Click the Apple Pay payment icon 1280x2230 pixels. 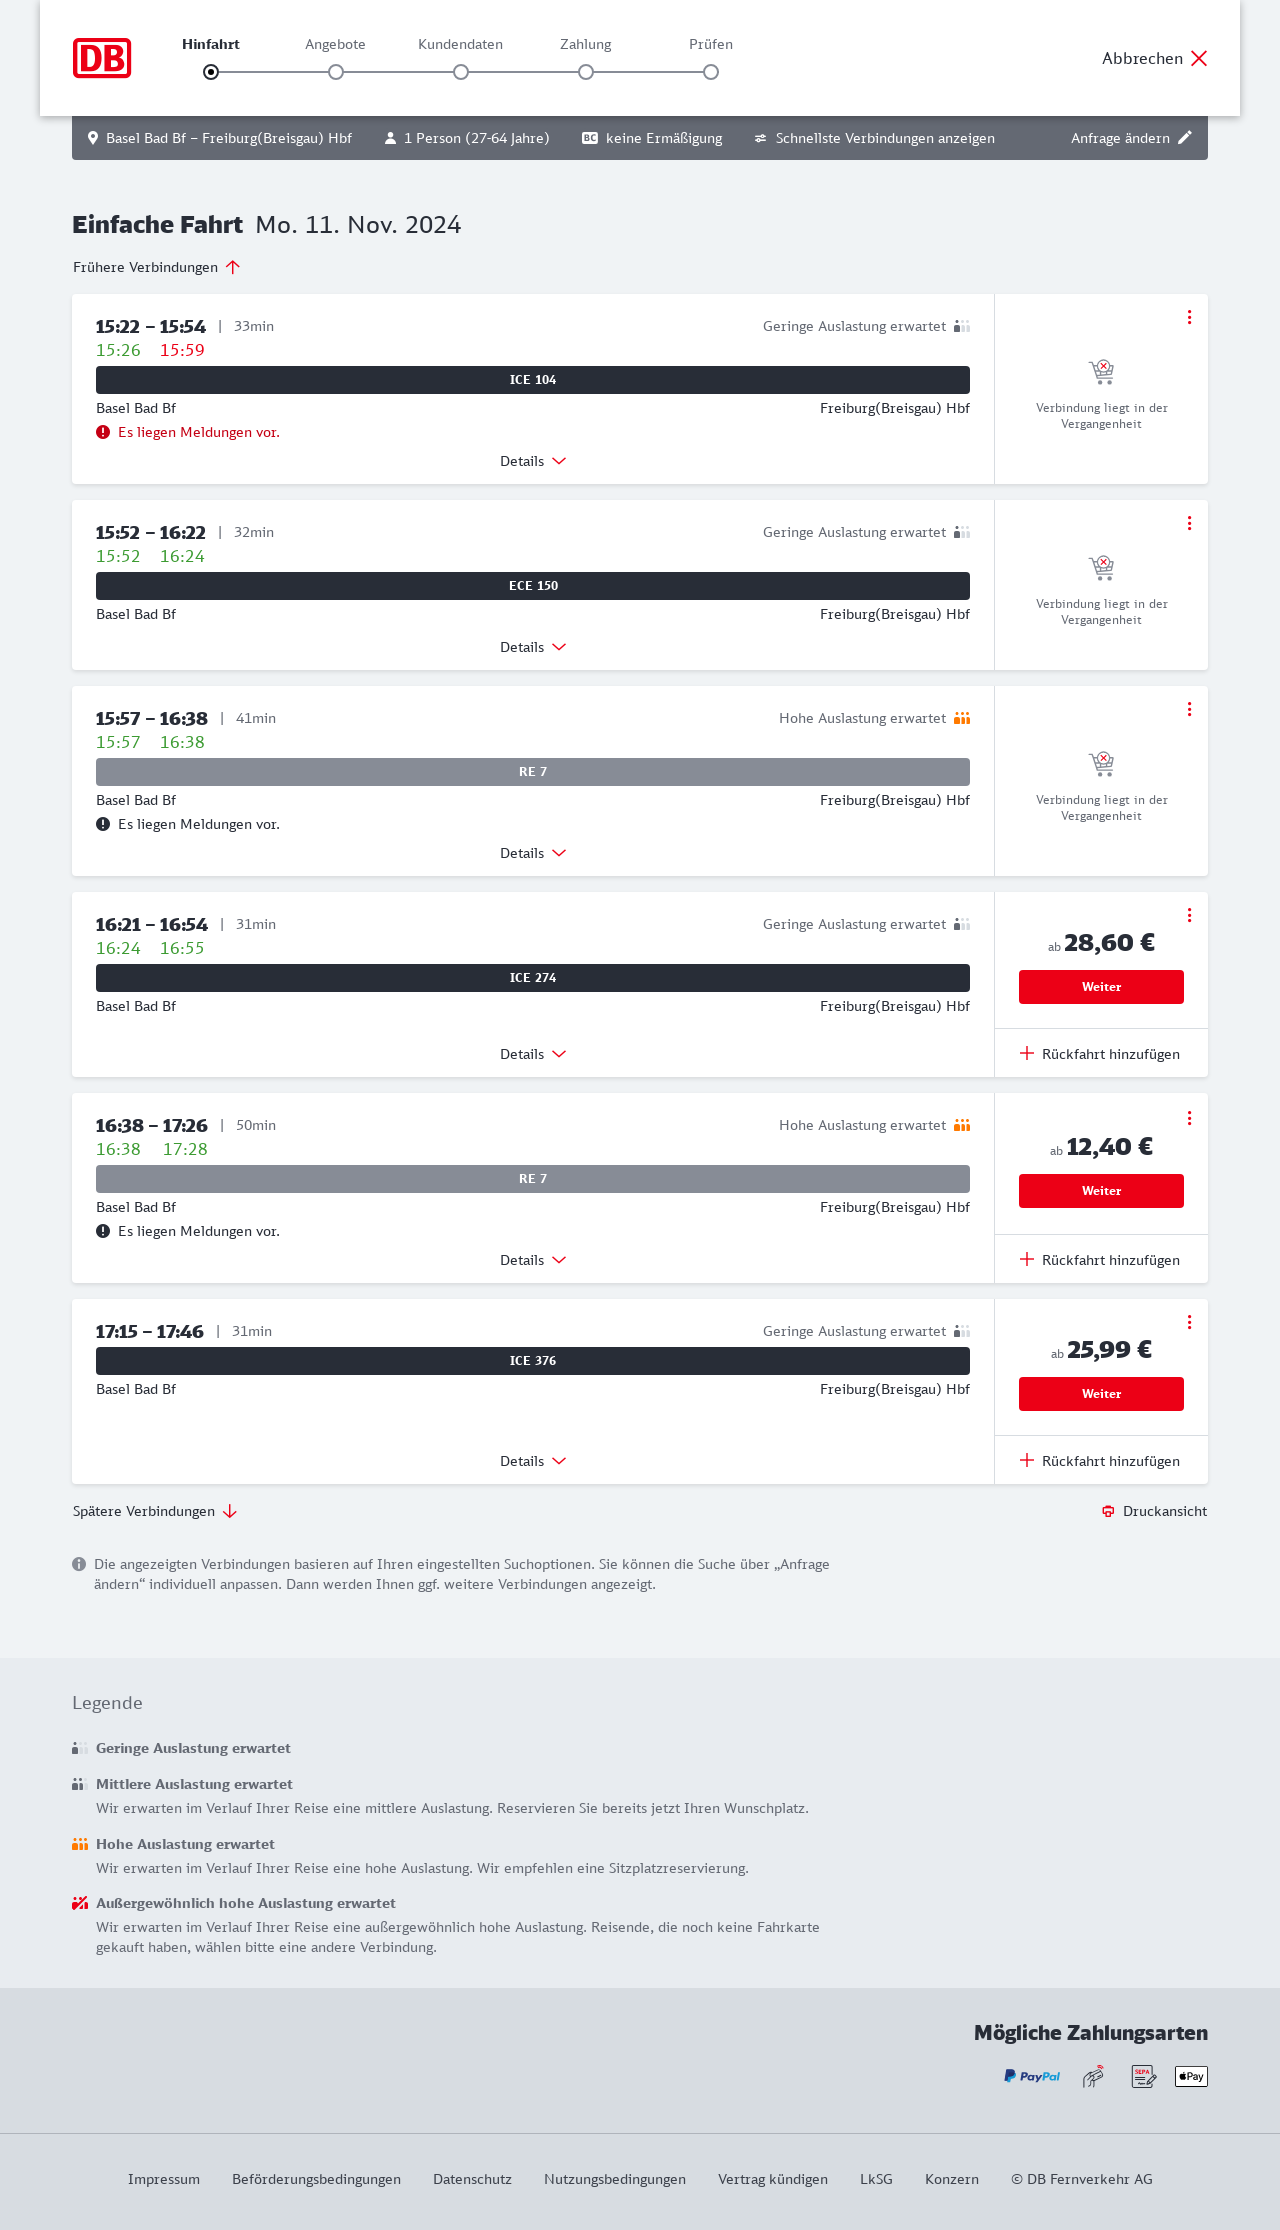pos(1191,2076)
